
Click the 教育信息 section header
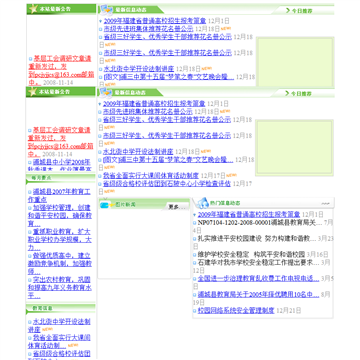[60, 308]
